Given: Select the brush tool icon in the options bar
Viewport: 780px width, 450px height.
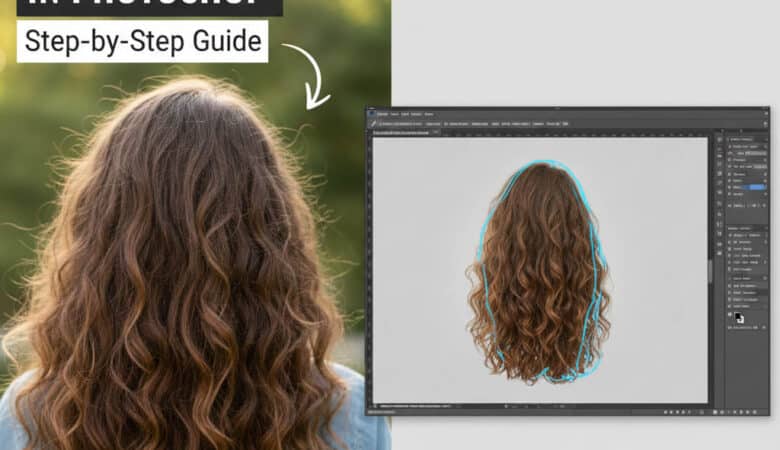Looking at the screenshot, I should 373,124.
